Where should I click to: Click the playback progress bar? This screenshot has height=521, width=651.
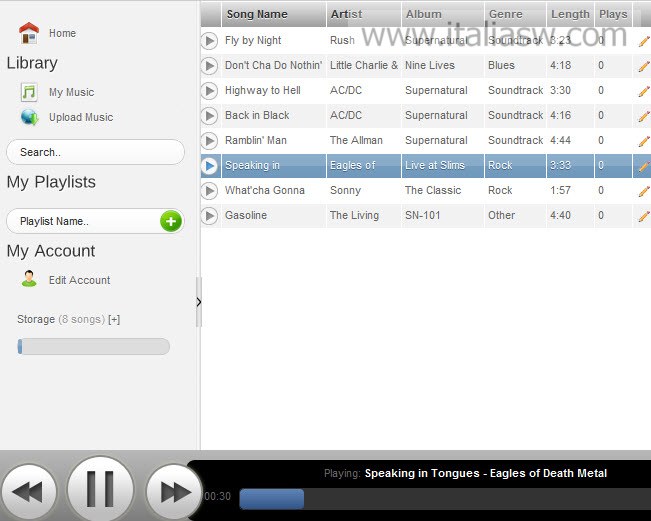click(x=445, y=499)
